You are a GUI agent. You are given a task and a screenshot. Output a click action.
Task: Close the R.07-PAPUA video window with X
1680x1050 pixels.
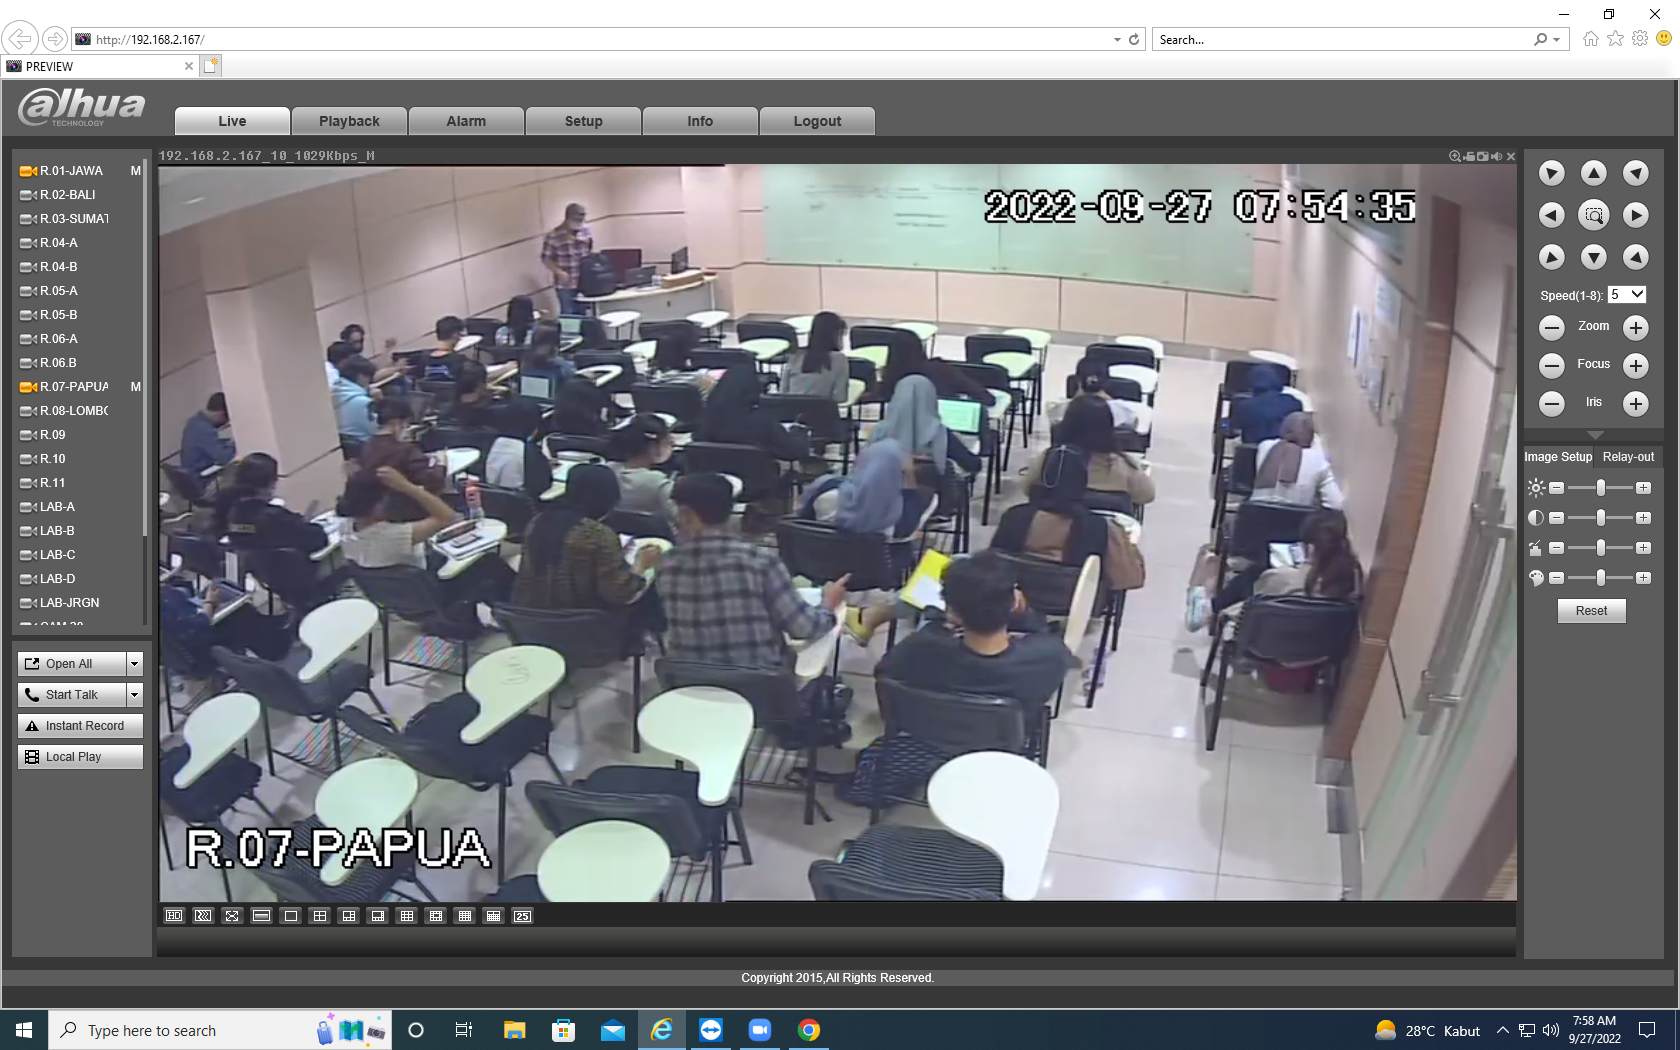point(1511,156)
